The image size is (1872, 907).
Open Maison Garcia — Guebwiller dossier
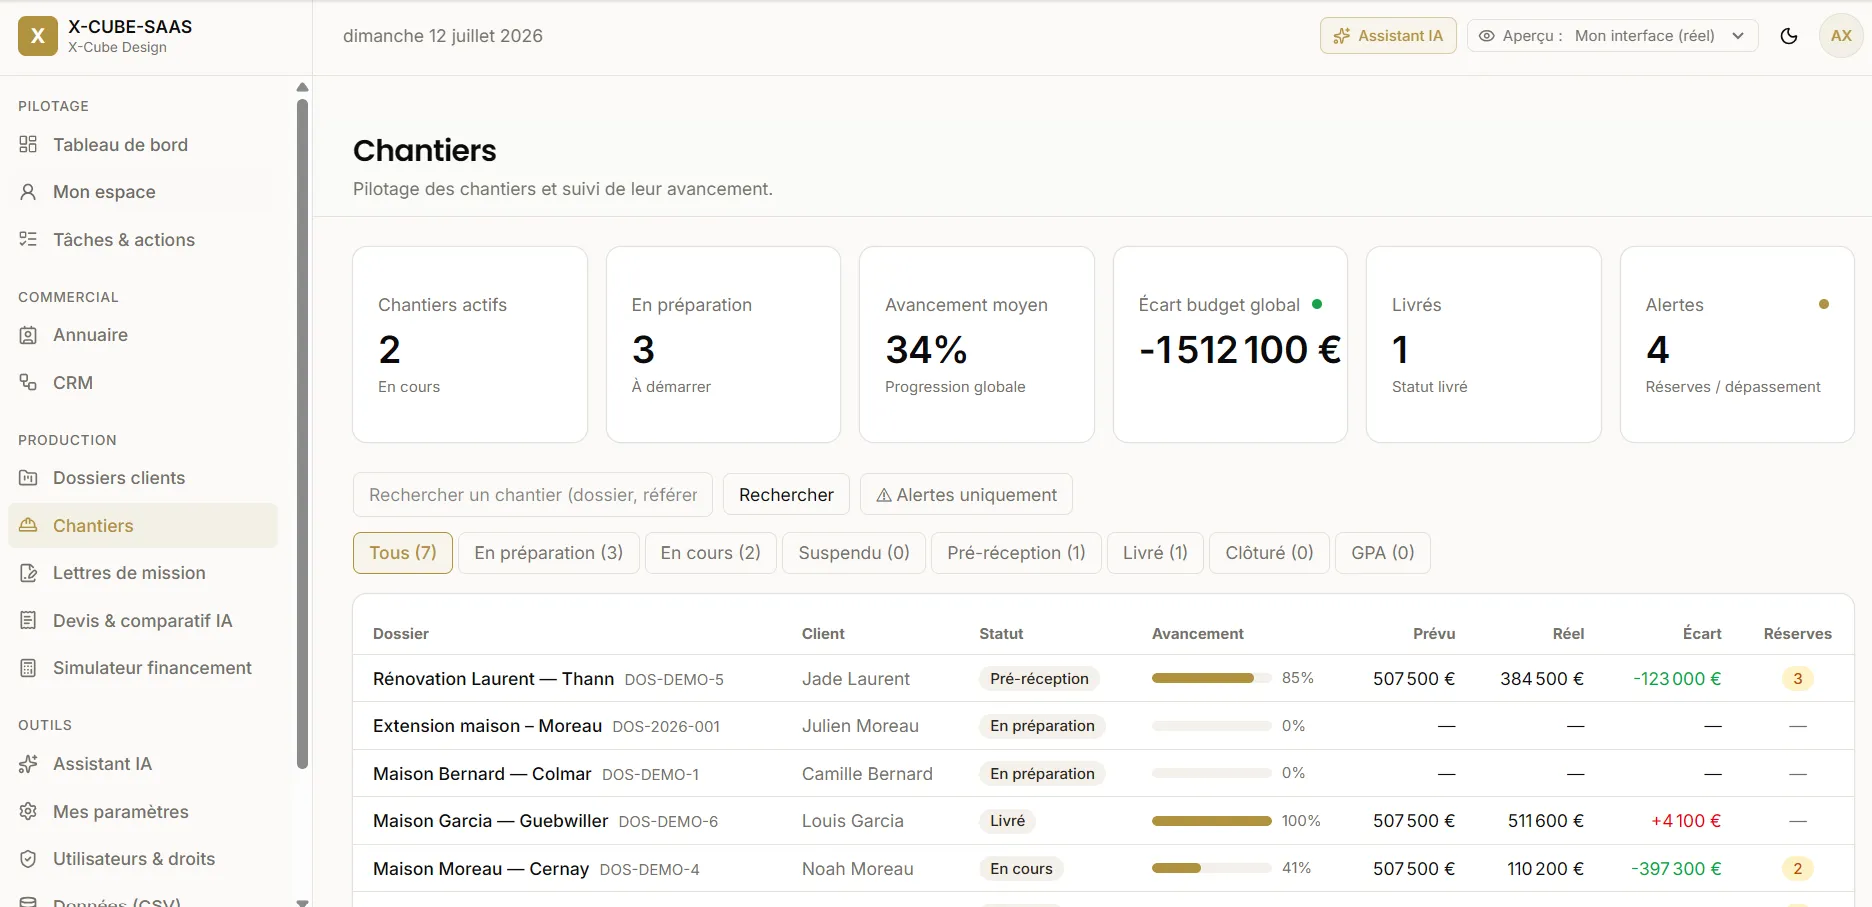pos(490,821)
